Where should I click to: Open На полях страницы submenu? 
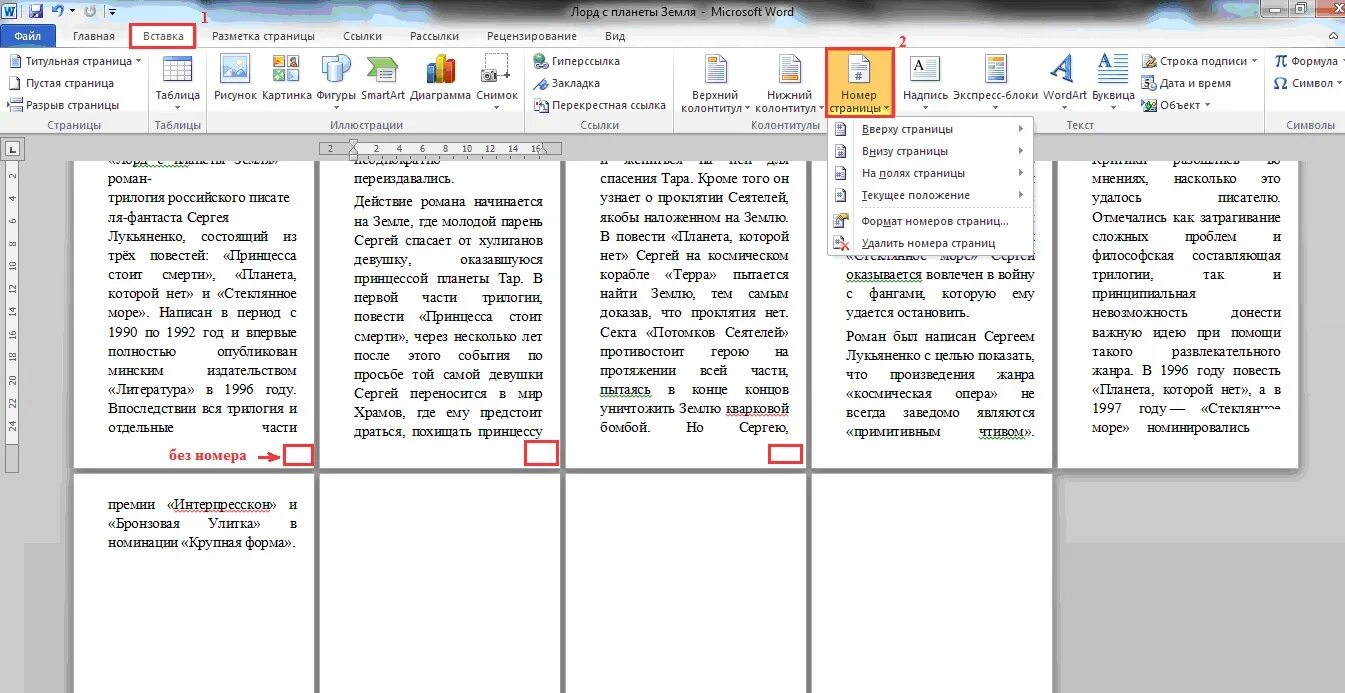coord(930,173)
